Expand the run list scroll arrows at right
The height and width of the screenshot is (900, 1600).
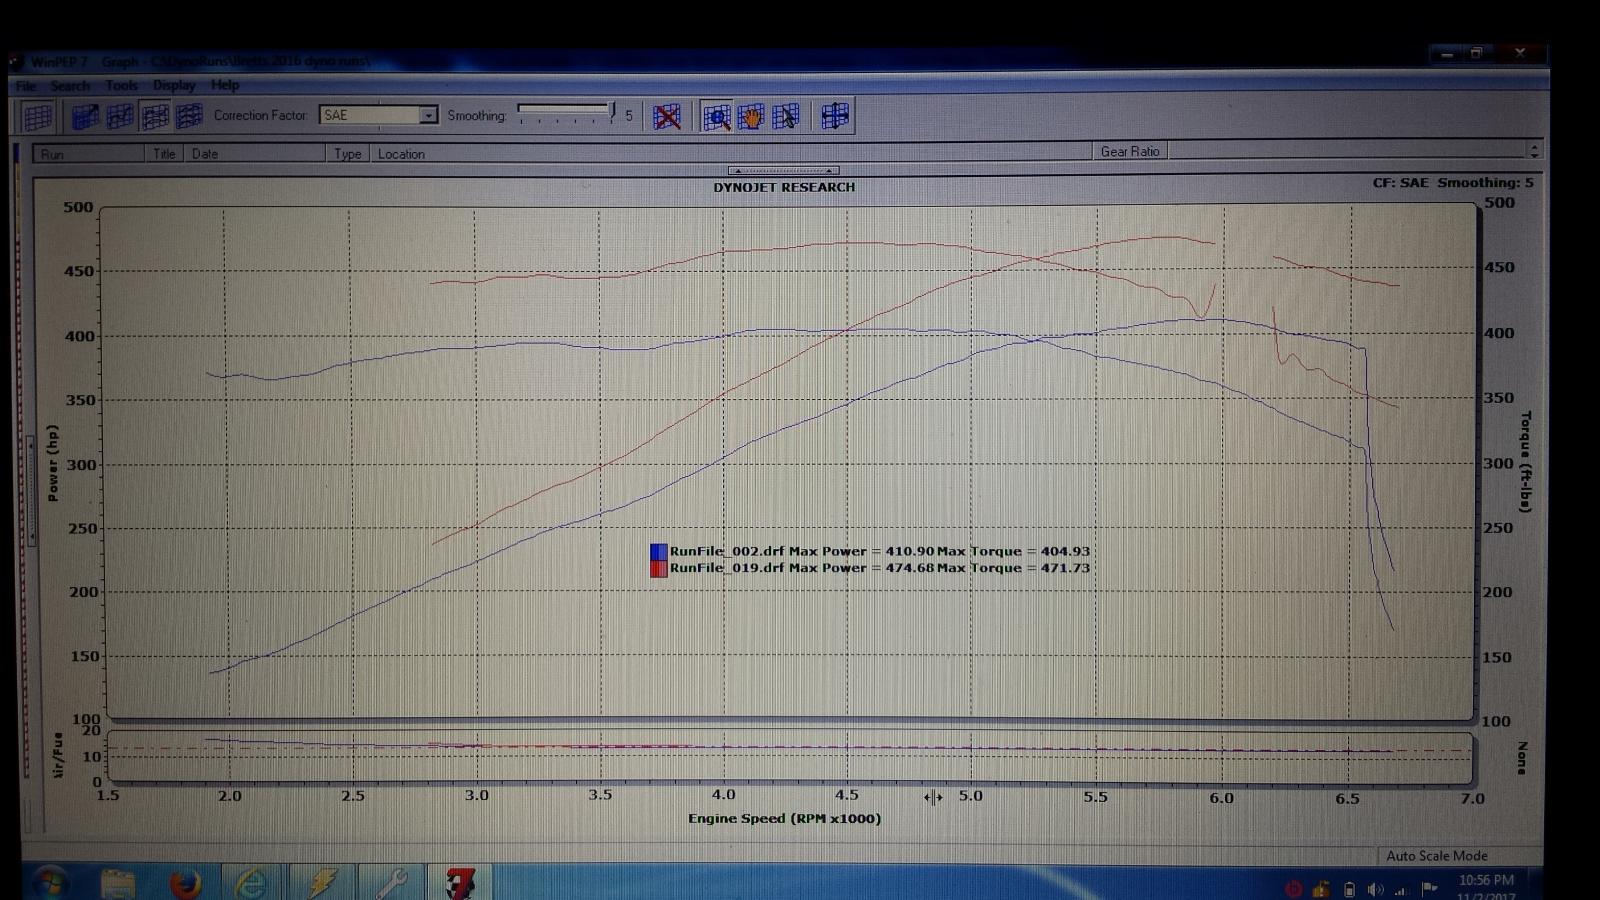click(x=1534, y=151)
